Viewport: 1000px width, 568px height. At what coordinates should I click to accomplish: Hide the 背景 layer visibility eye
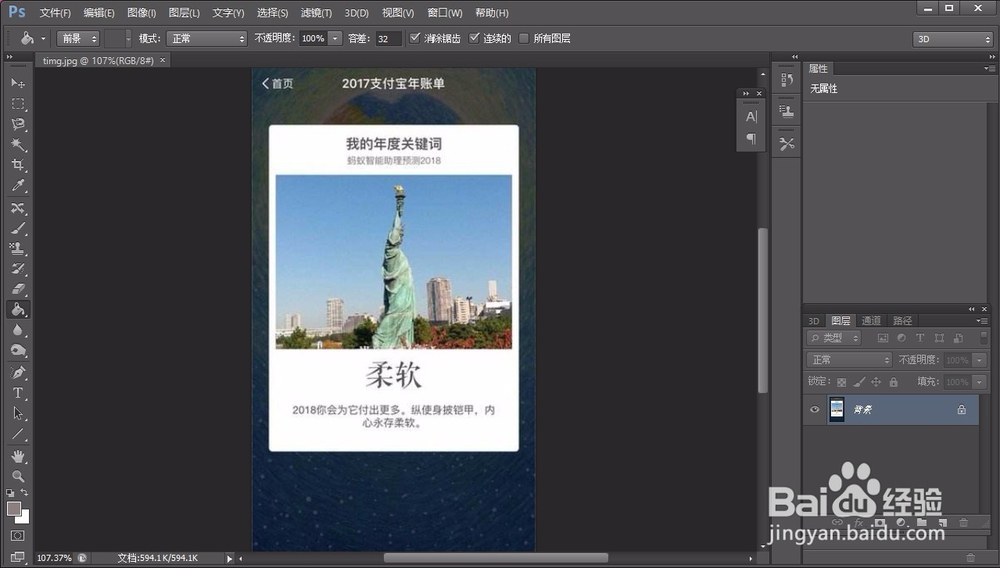coord(814,409)
